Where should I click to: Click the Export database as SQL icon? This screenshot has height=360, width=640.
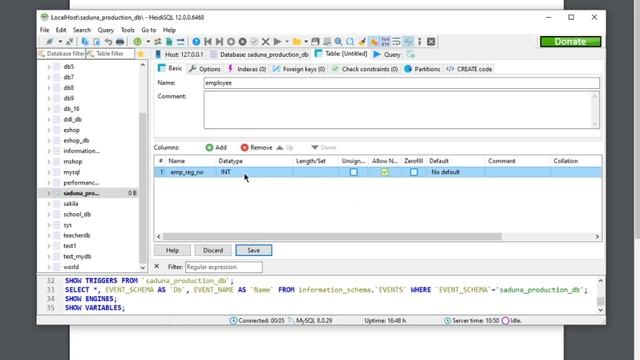point(169,42)
